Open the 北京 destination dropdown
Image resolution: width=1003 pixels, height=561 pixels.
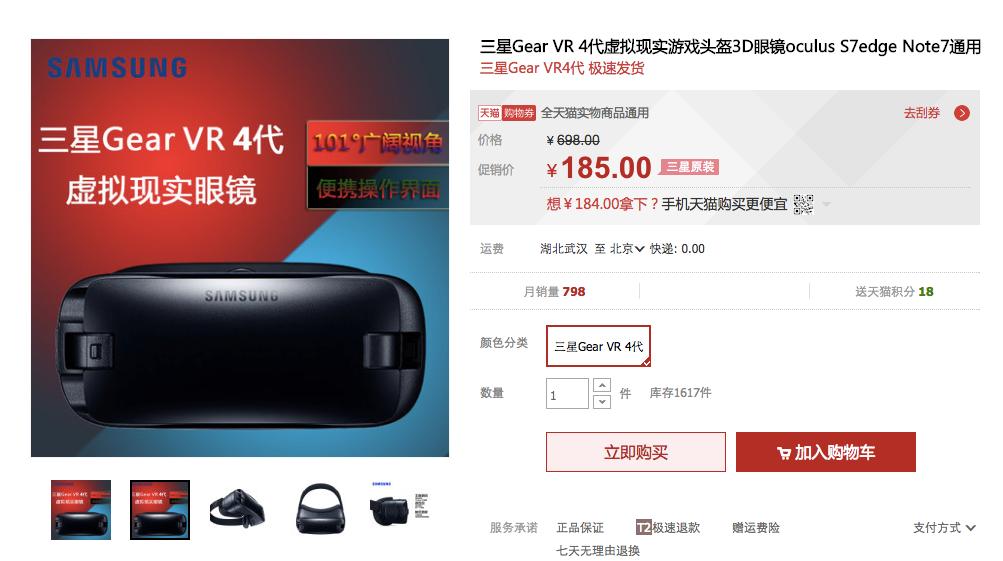tap(627, 249)
